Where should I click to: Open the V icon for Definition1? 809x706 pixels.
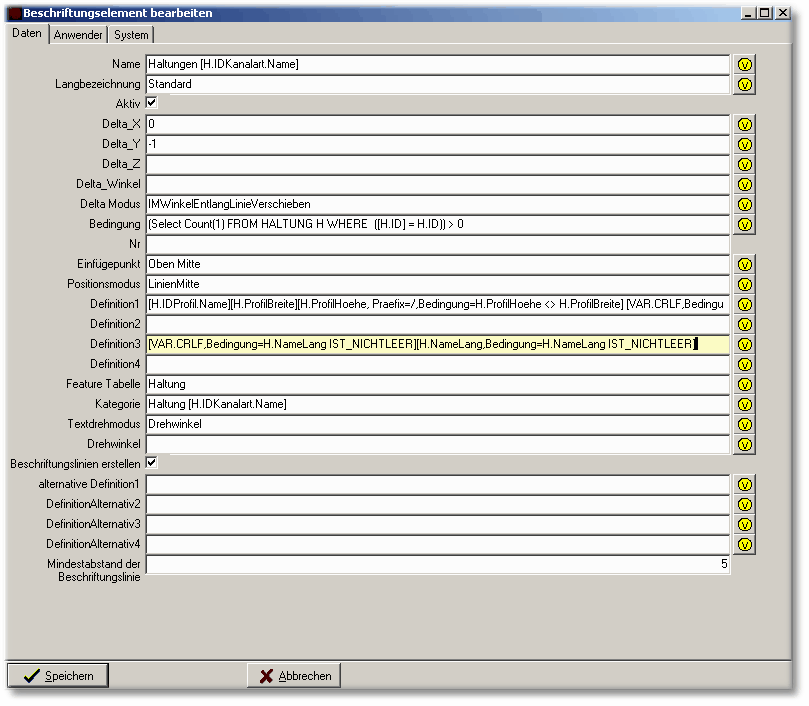pyautogui.click(x=744, y=304)
